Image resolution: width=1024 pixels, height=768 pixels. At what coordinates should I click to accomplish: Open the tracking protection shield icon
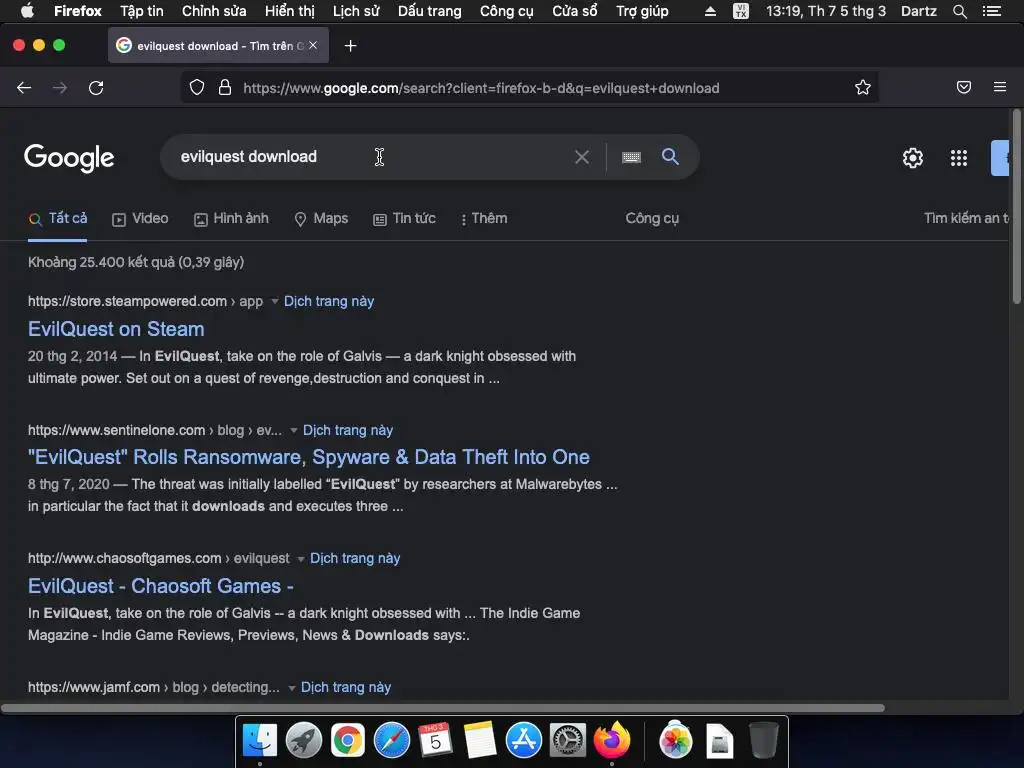click(x=197, y=88)
